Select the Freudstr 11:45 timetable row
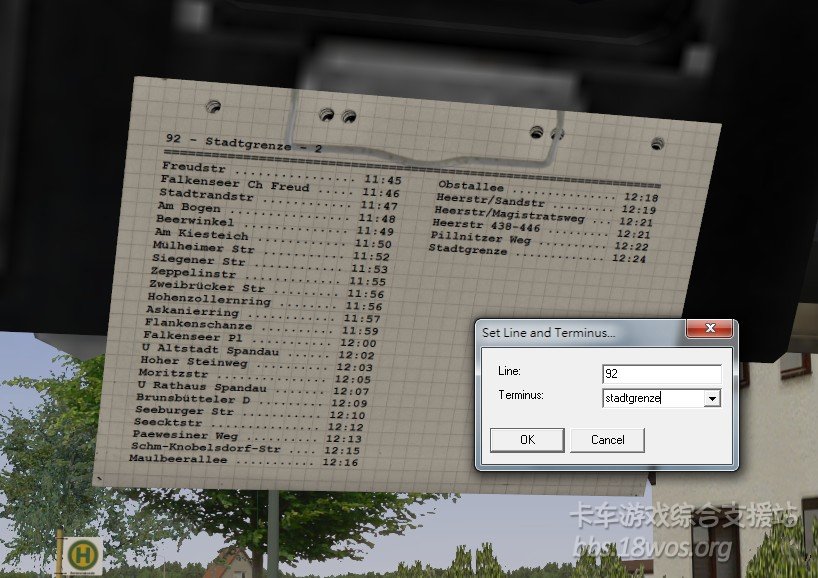 [282, 173]
